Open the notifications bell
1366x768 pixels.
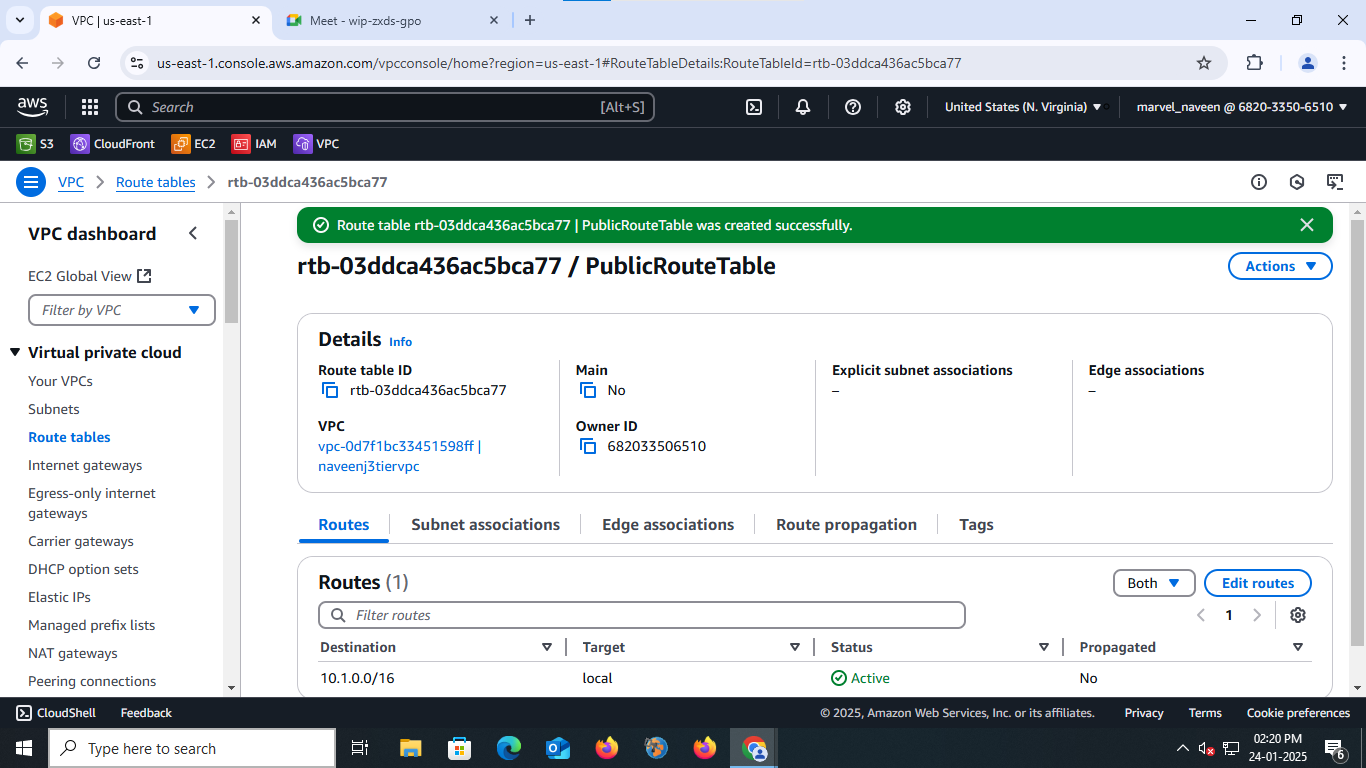point(803,107)
